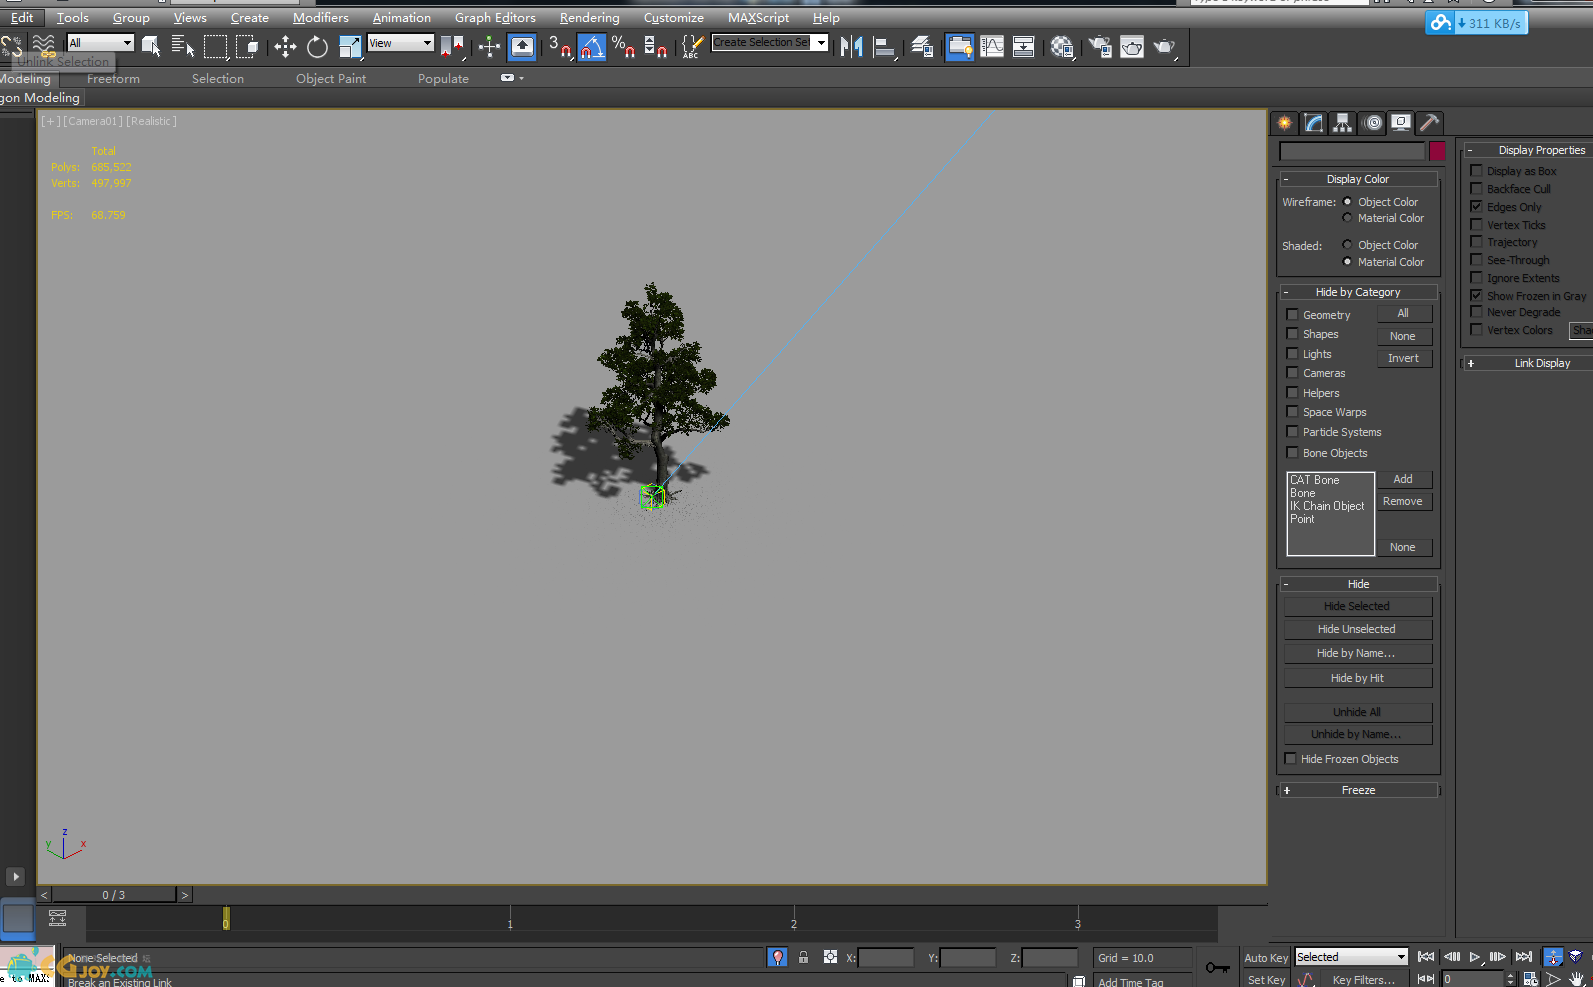Enable Hide Cameras category checkbox
The height and width of the screenshot is (987, 1593).
coord(1292,373)
